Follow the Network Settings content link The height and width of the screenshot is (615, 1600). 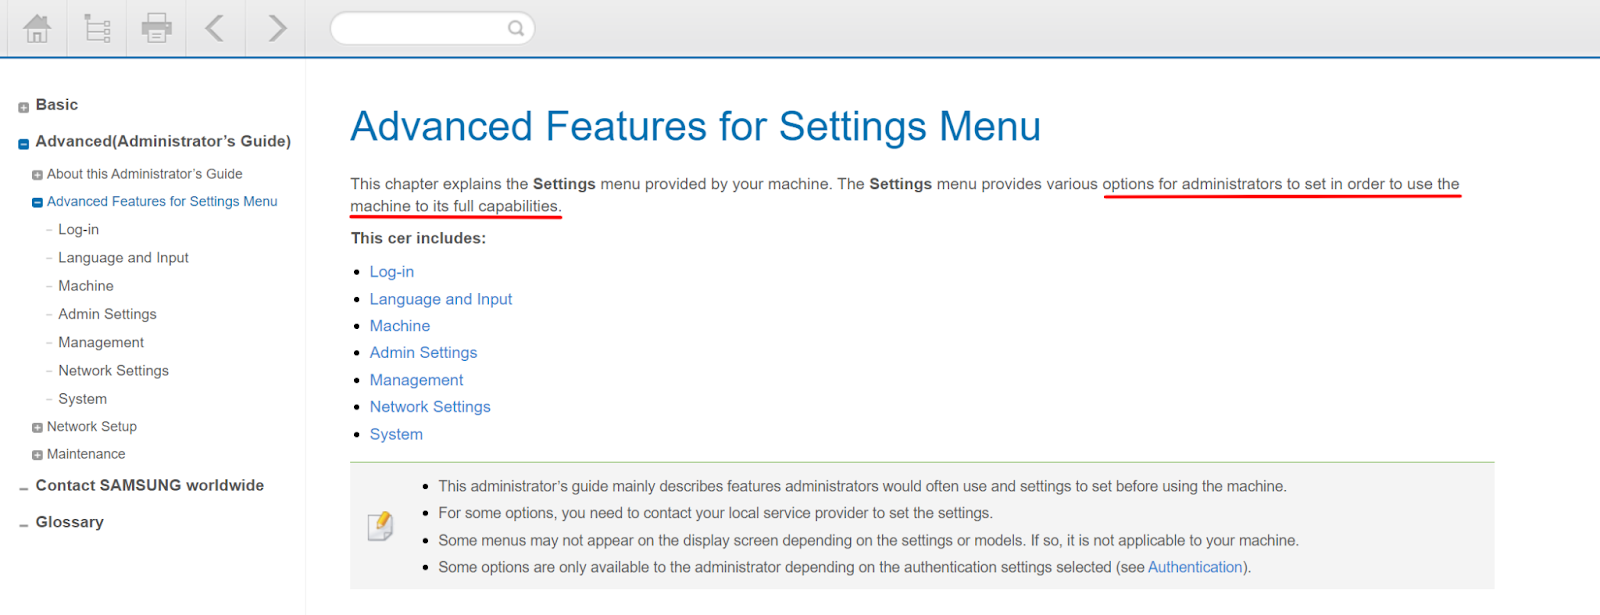430,407
